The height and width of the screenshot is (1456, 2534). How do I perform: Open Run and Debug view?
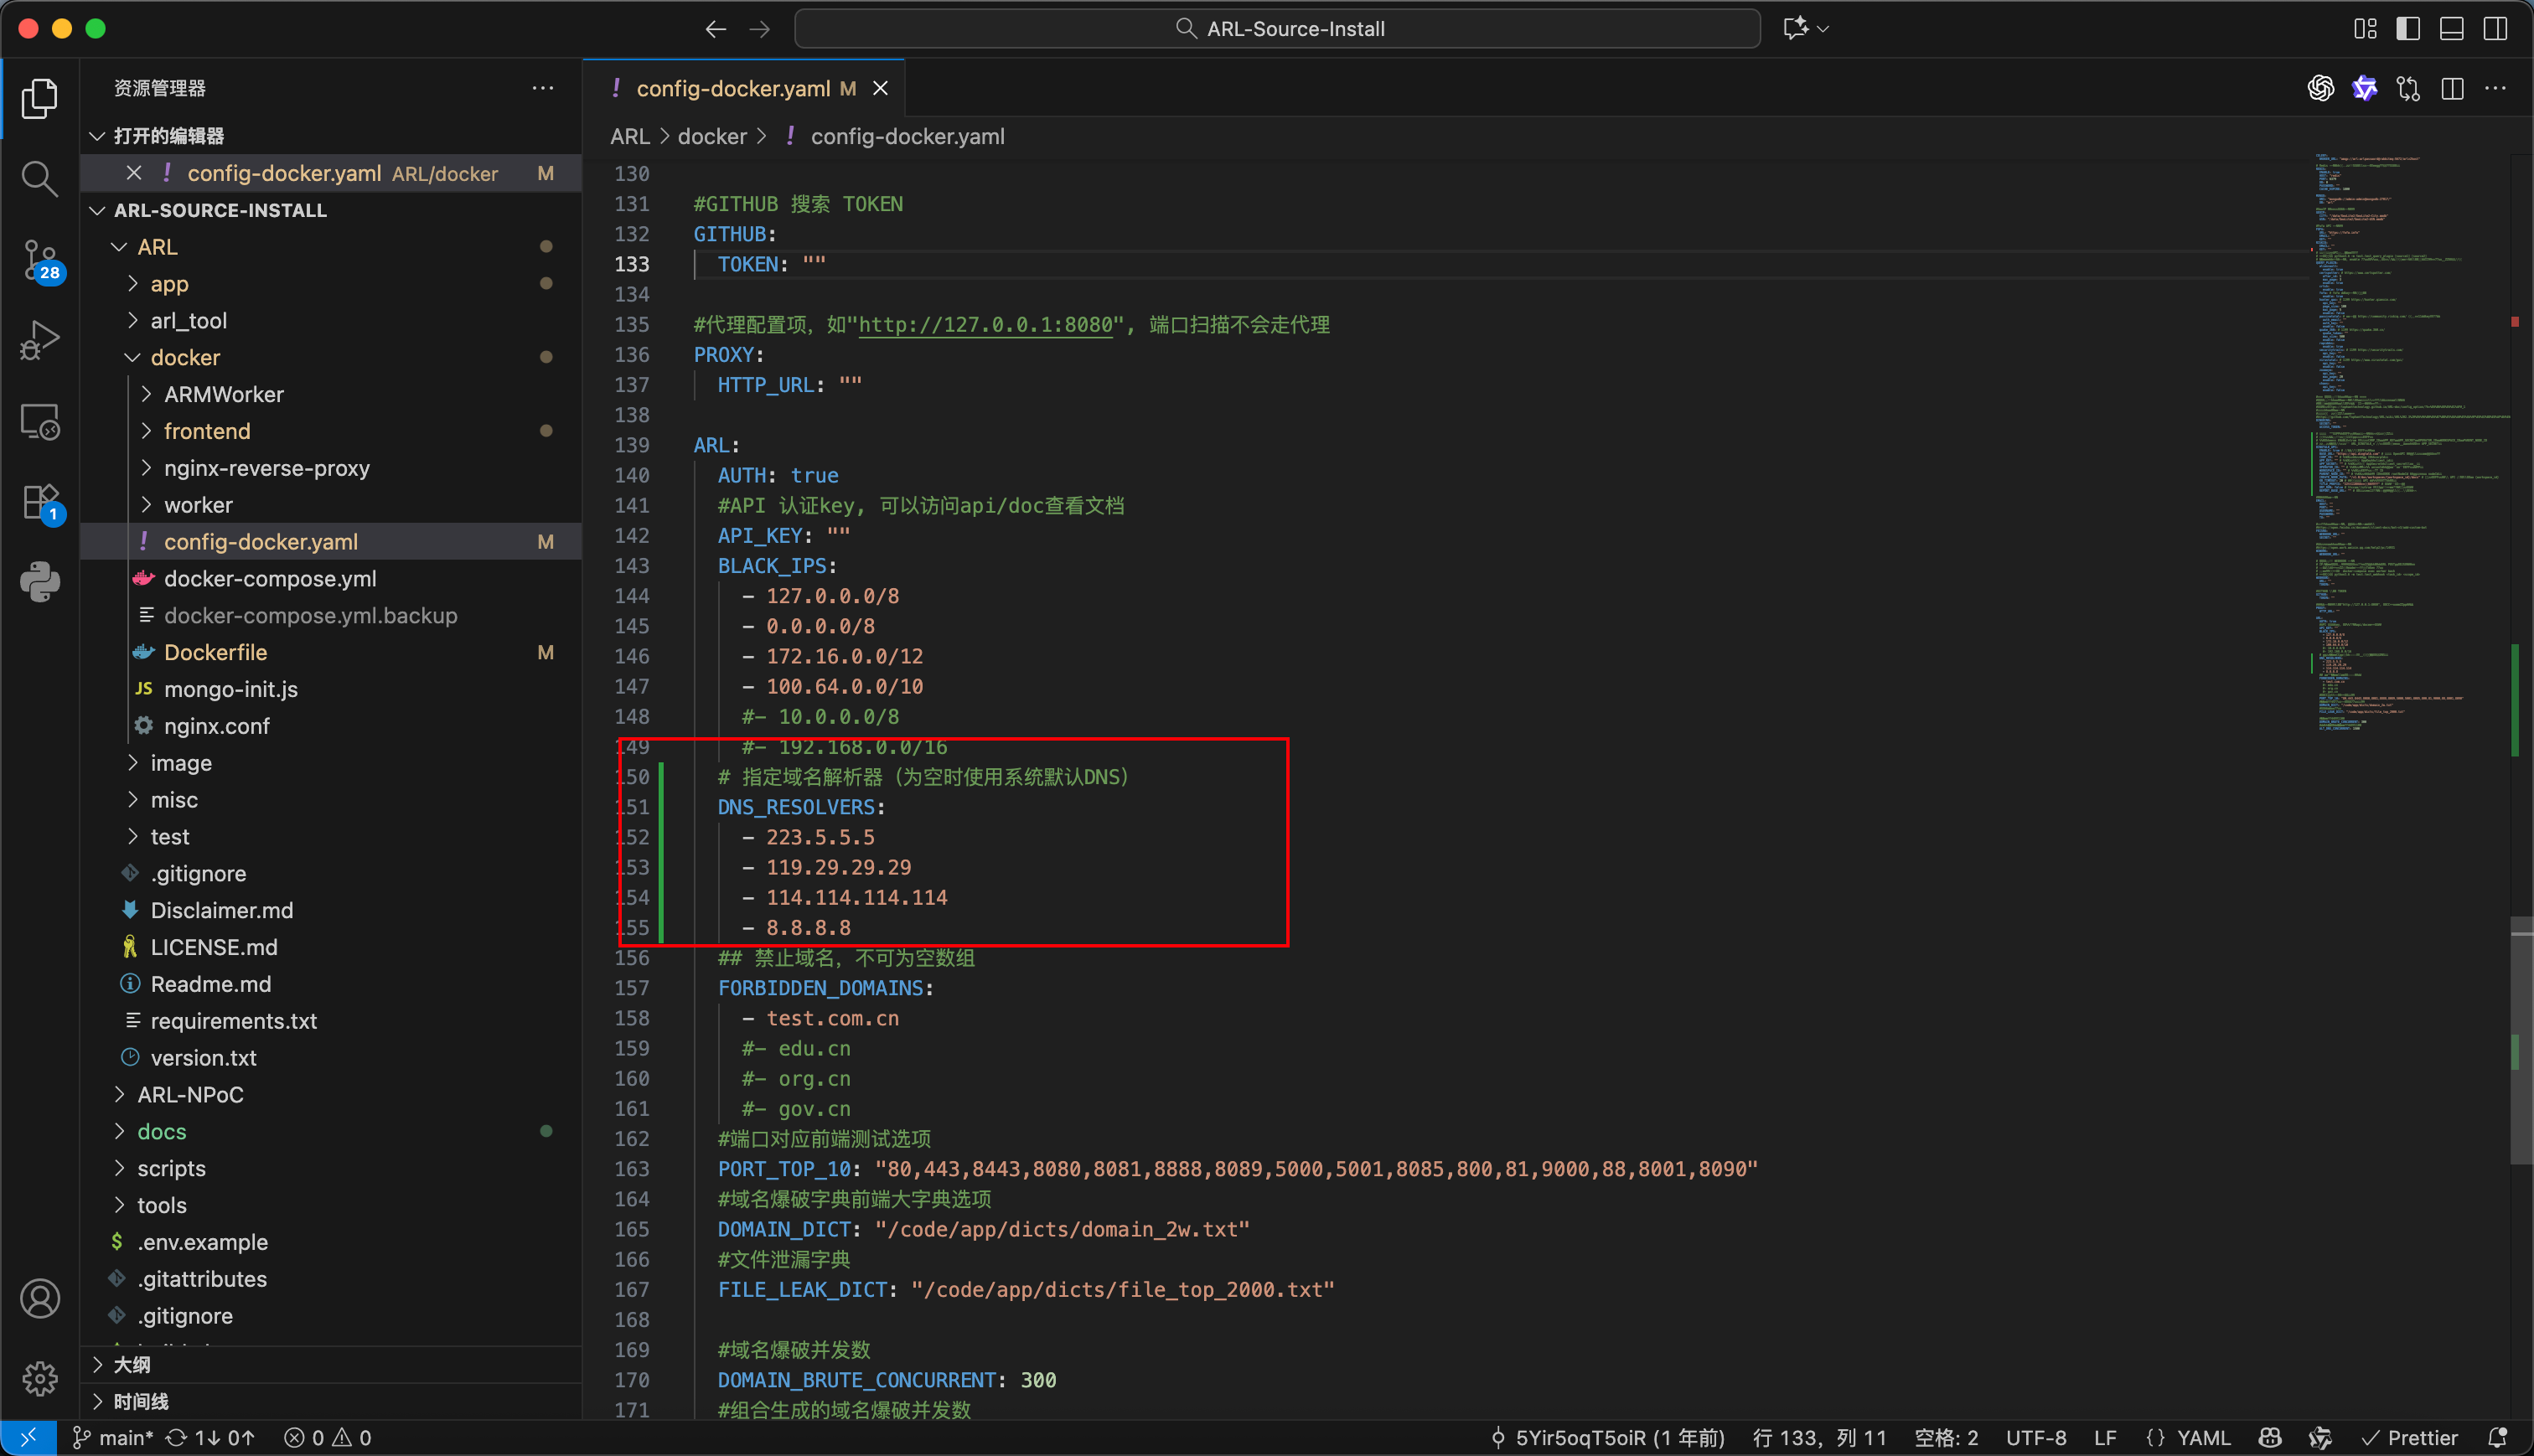[x=39, y=340]
